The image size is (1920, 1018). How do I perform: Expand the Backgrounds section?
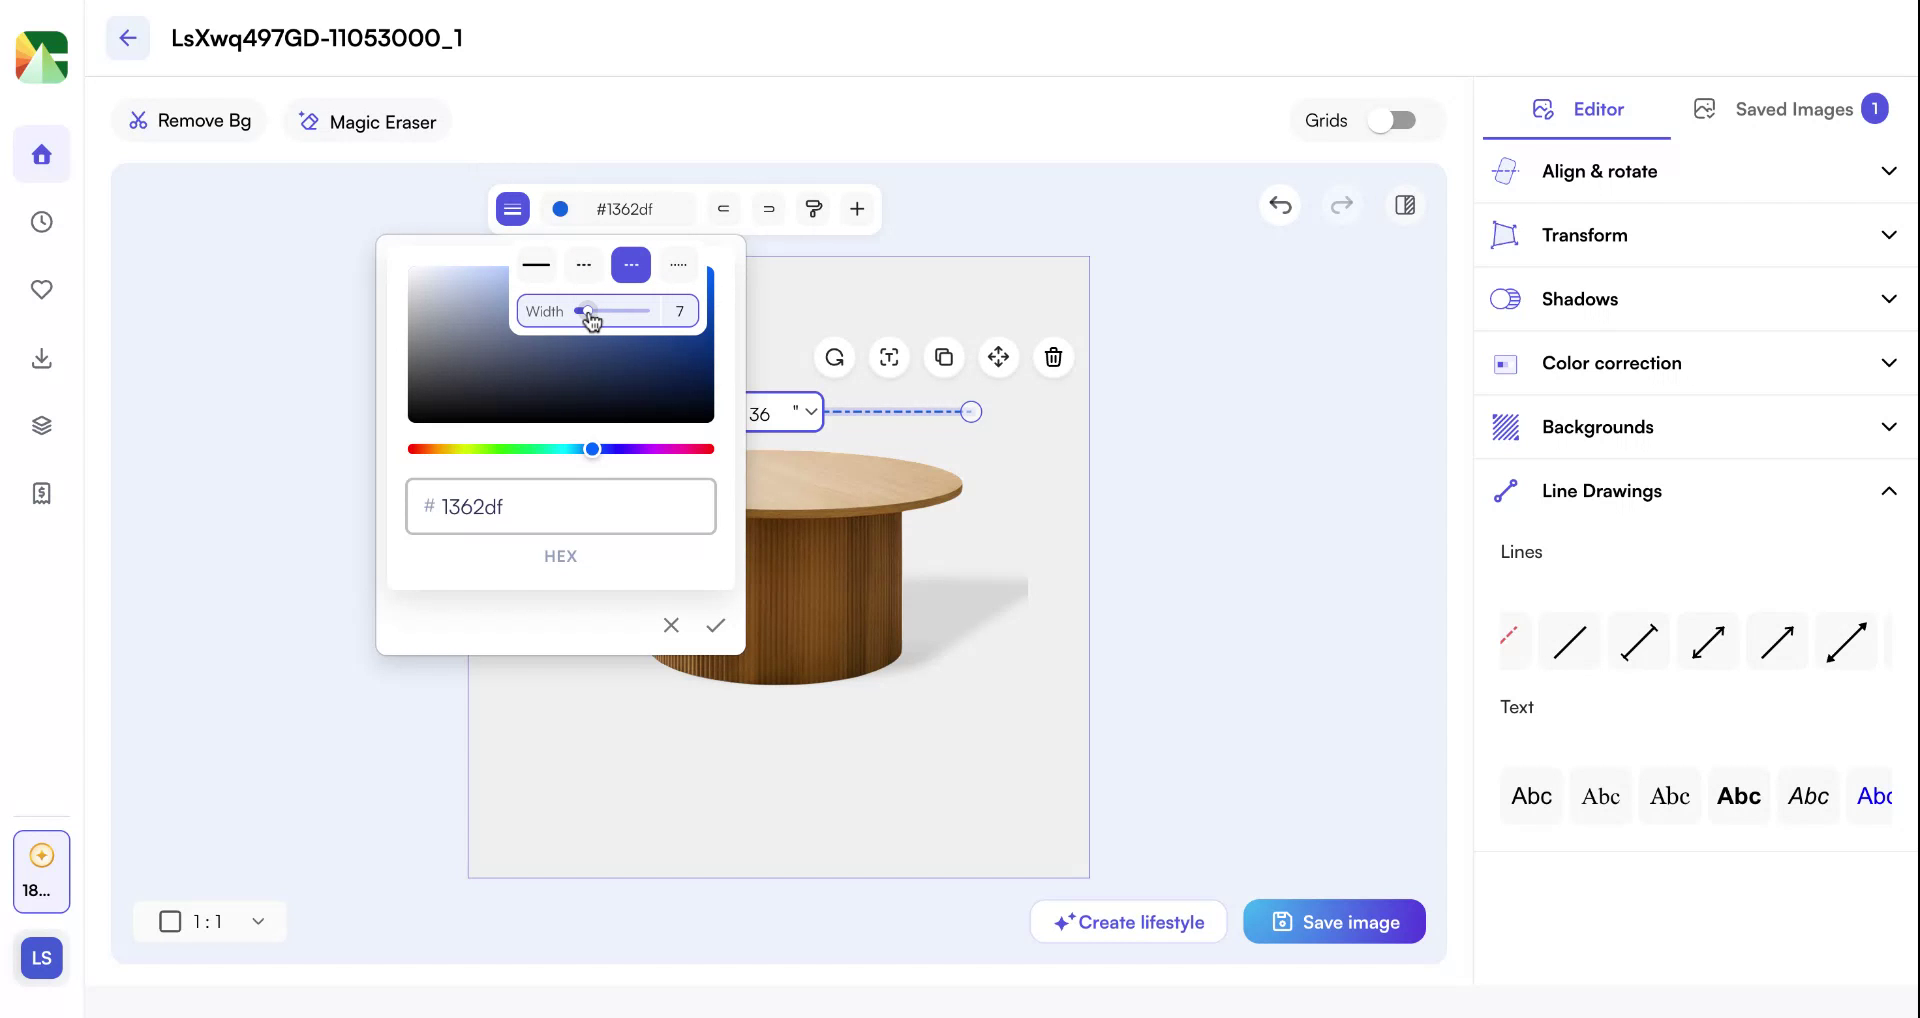pyautogui.click(x=1694, y=426)
